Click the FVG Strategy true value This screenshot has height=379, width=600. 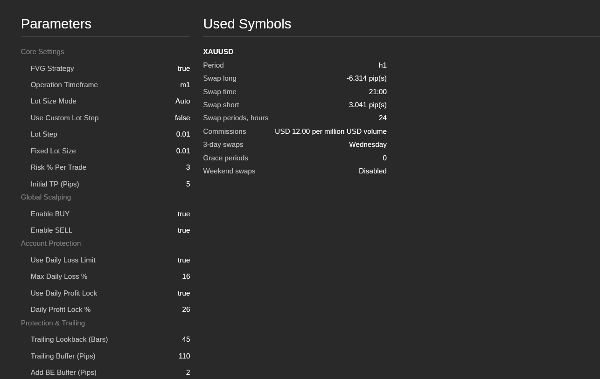point(184,69)
